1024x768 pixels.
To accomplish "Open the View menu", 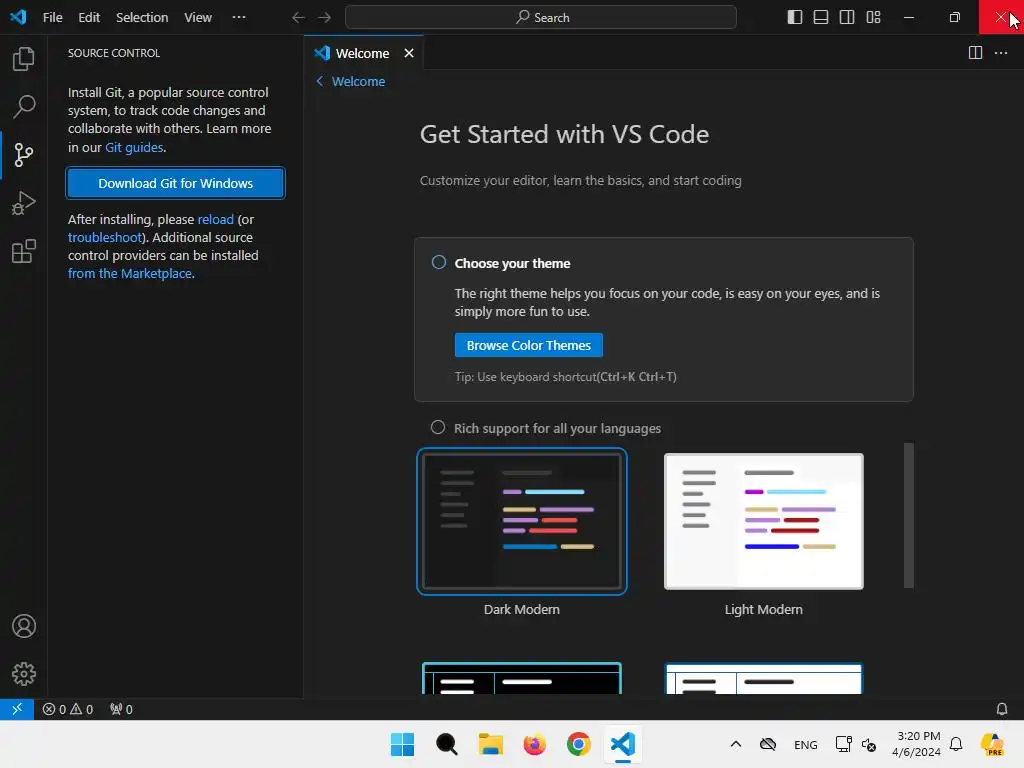I will click(x=198, y=18).
